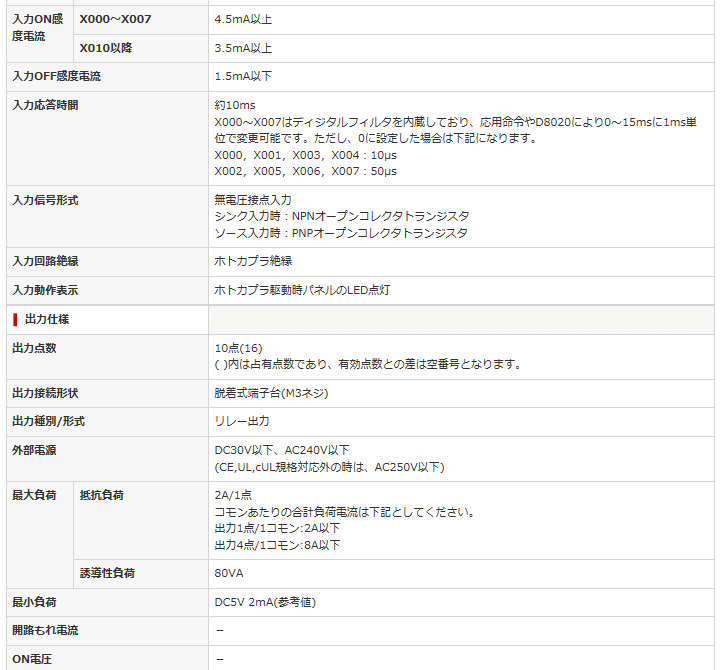This screenshot has width=720, height=670.
Task: Click the '外部電源' label
Action: coord(34,450)
